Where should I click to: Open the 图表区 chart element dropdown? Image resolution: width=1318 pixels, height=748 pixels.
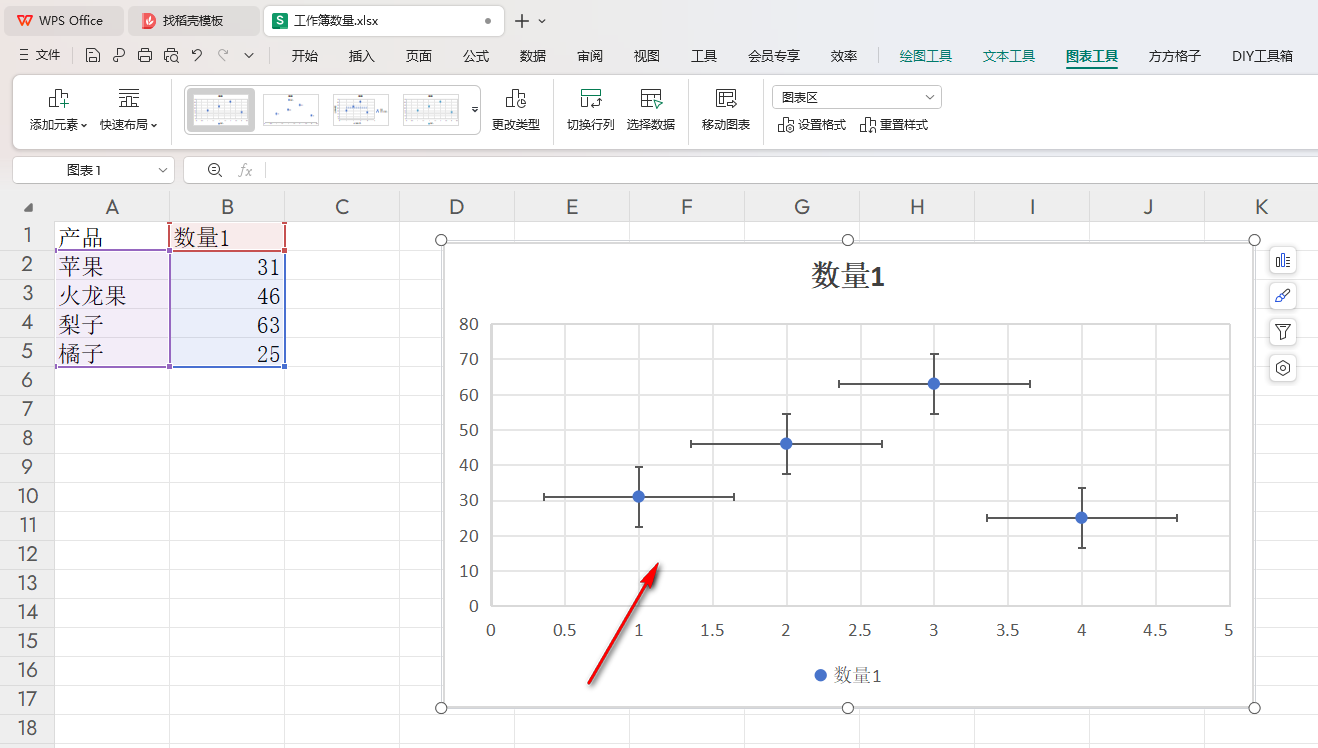tap(857, 97)
